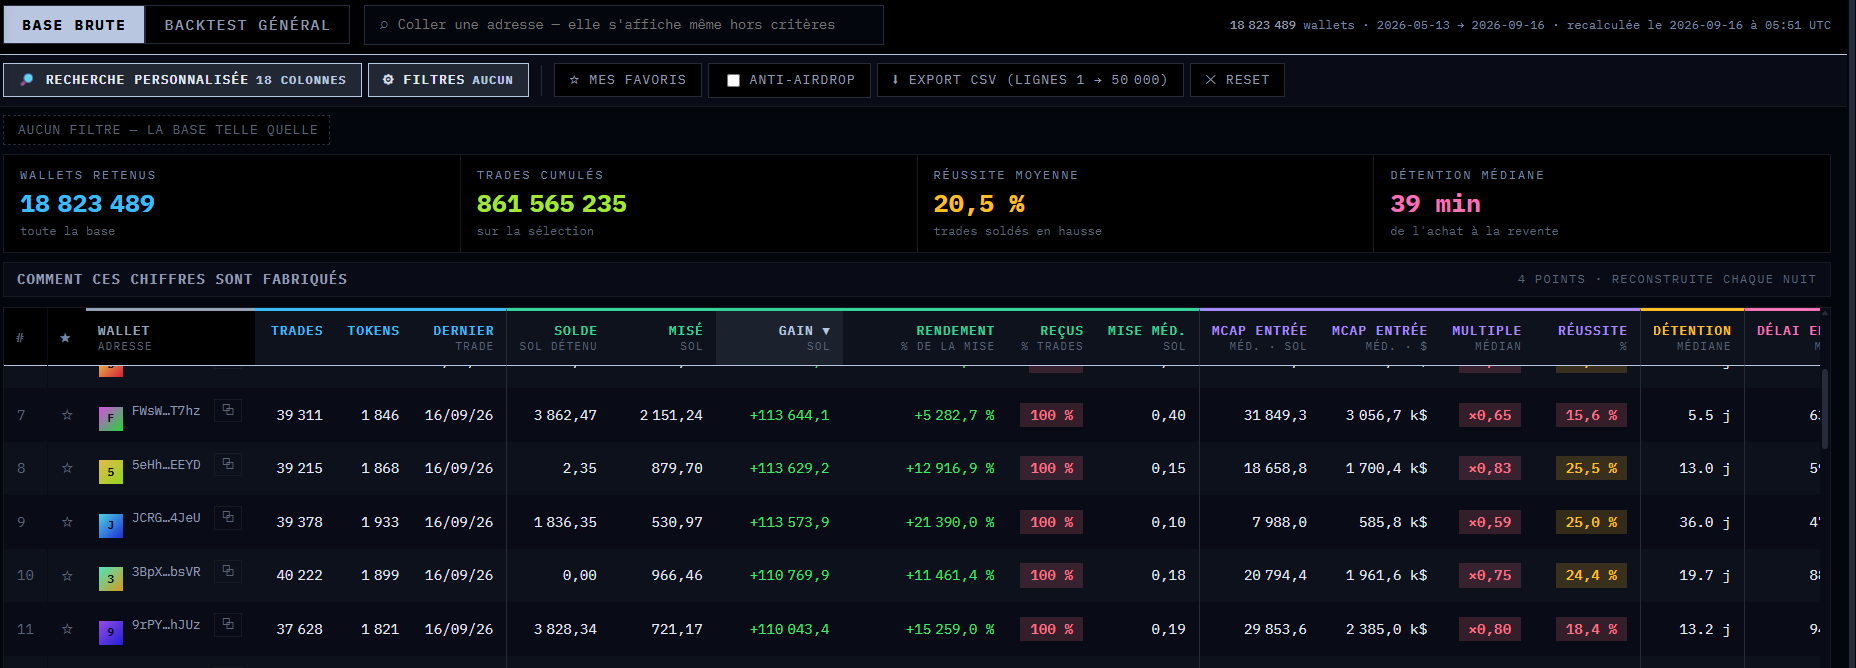The height and width of the screenshot is (668, 1856).
Task: Click the 18 823 489 wallets retenus figure
Action: tap(87, 204)
